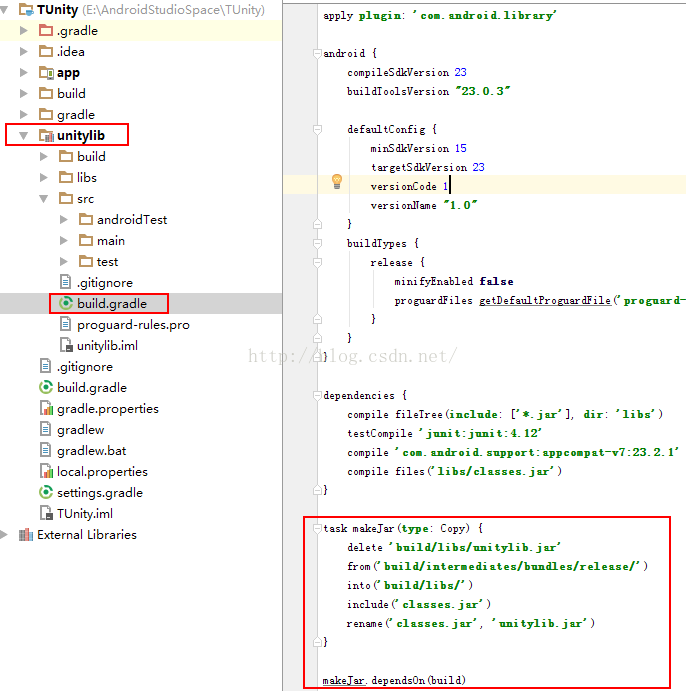This screenshot has height=691, width=686.
Task: Click the app module icon
Action: tap(46, 72)
